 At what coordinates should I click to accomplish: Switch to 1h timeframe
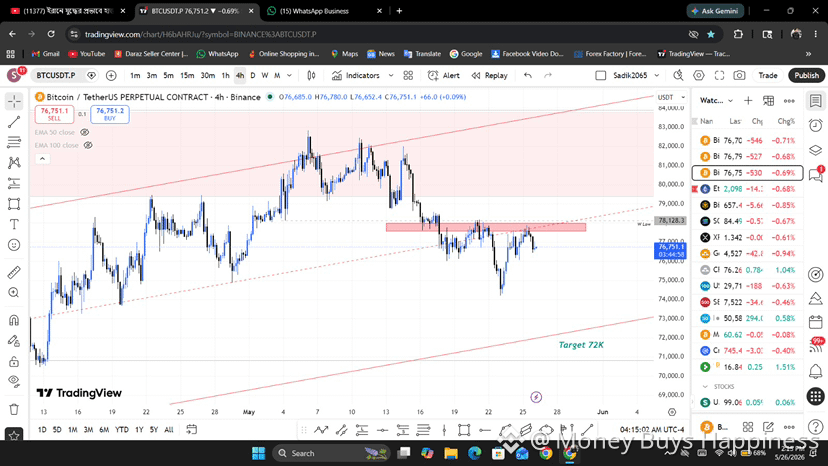coord(225,76)
